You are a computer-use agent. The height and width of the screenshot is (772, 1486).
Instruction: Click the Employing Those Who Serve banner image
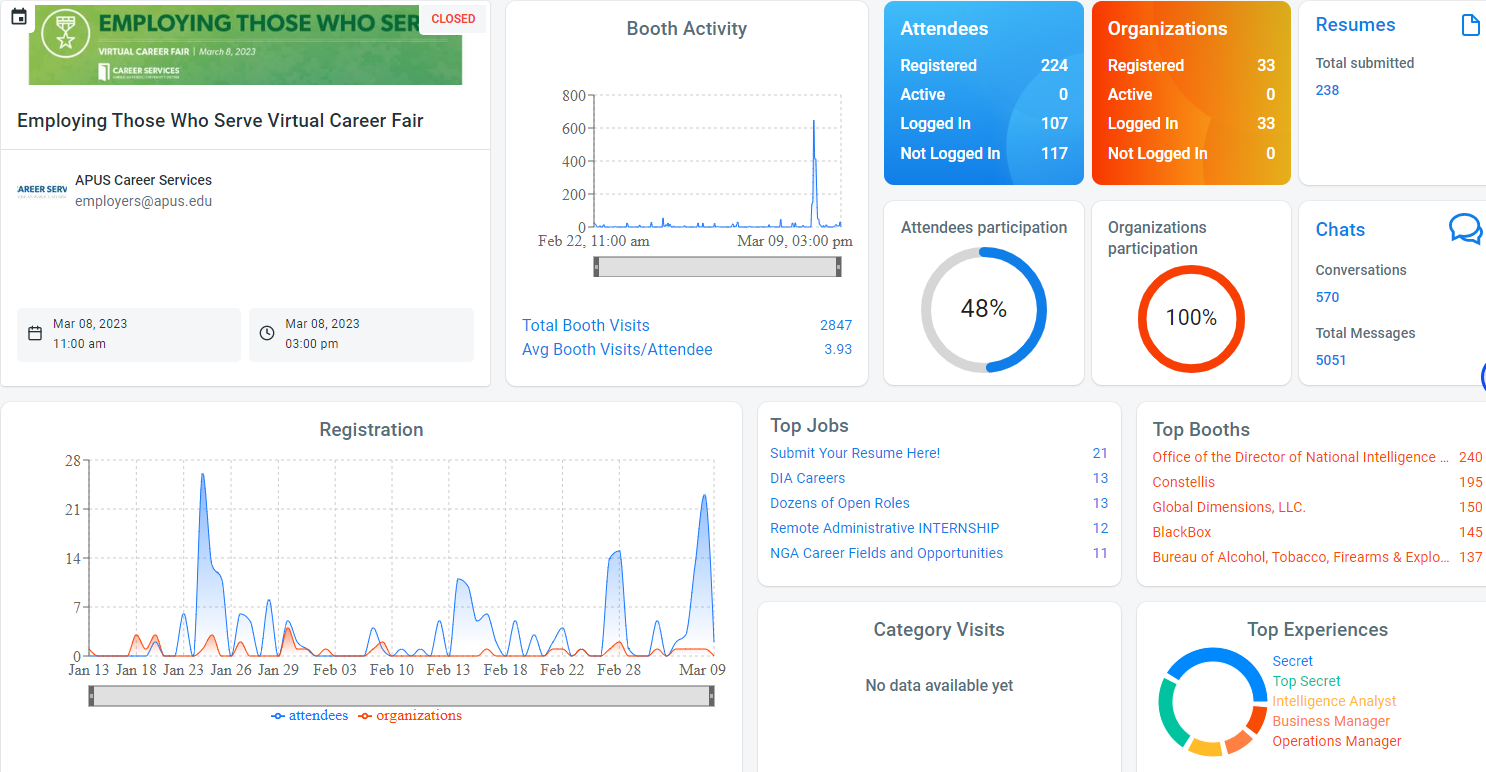[246, 43]
